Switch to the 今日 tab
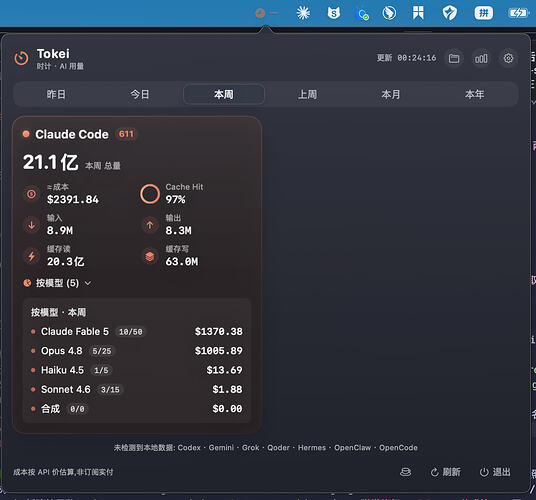Screen dimensions: 536x500 (x=140, y=94)
